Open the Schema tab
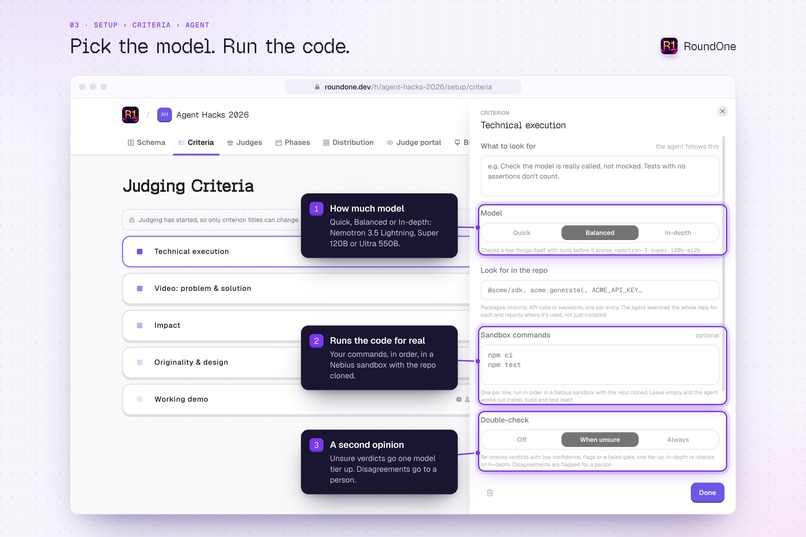This screenshot has height=537, width=806. point(146,142)
